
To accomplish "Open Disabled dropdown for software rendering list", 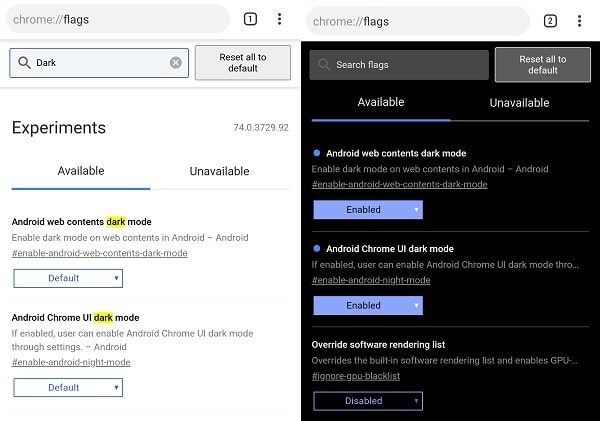I will pyautogui.click(x=368, y=401).
